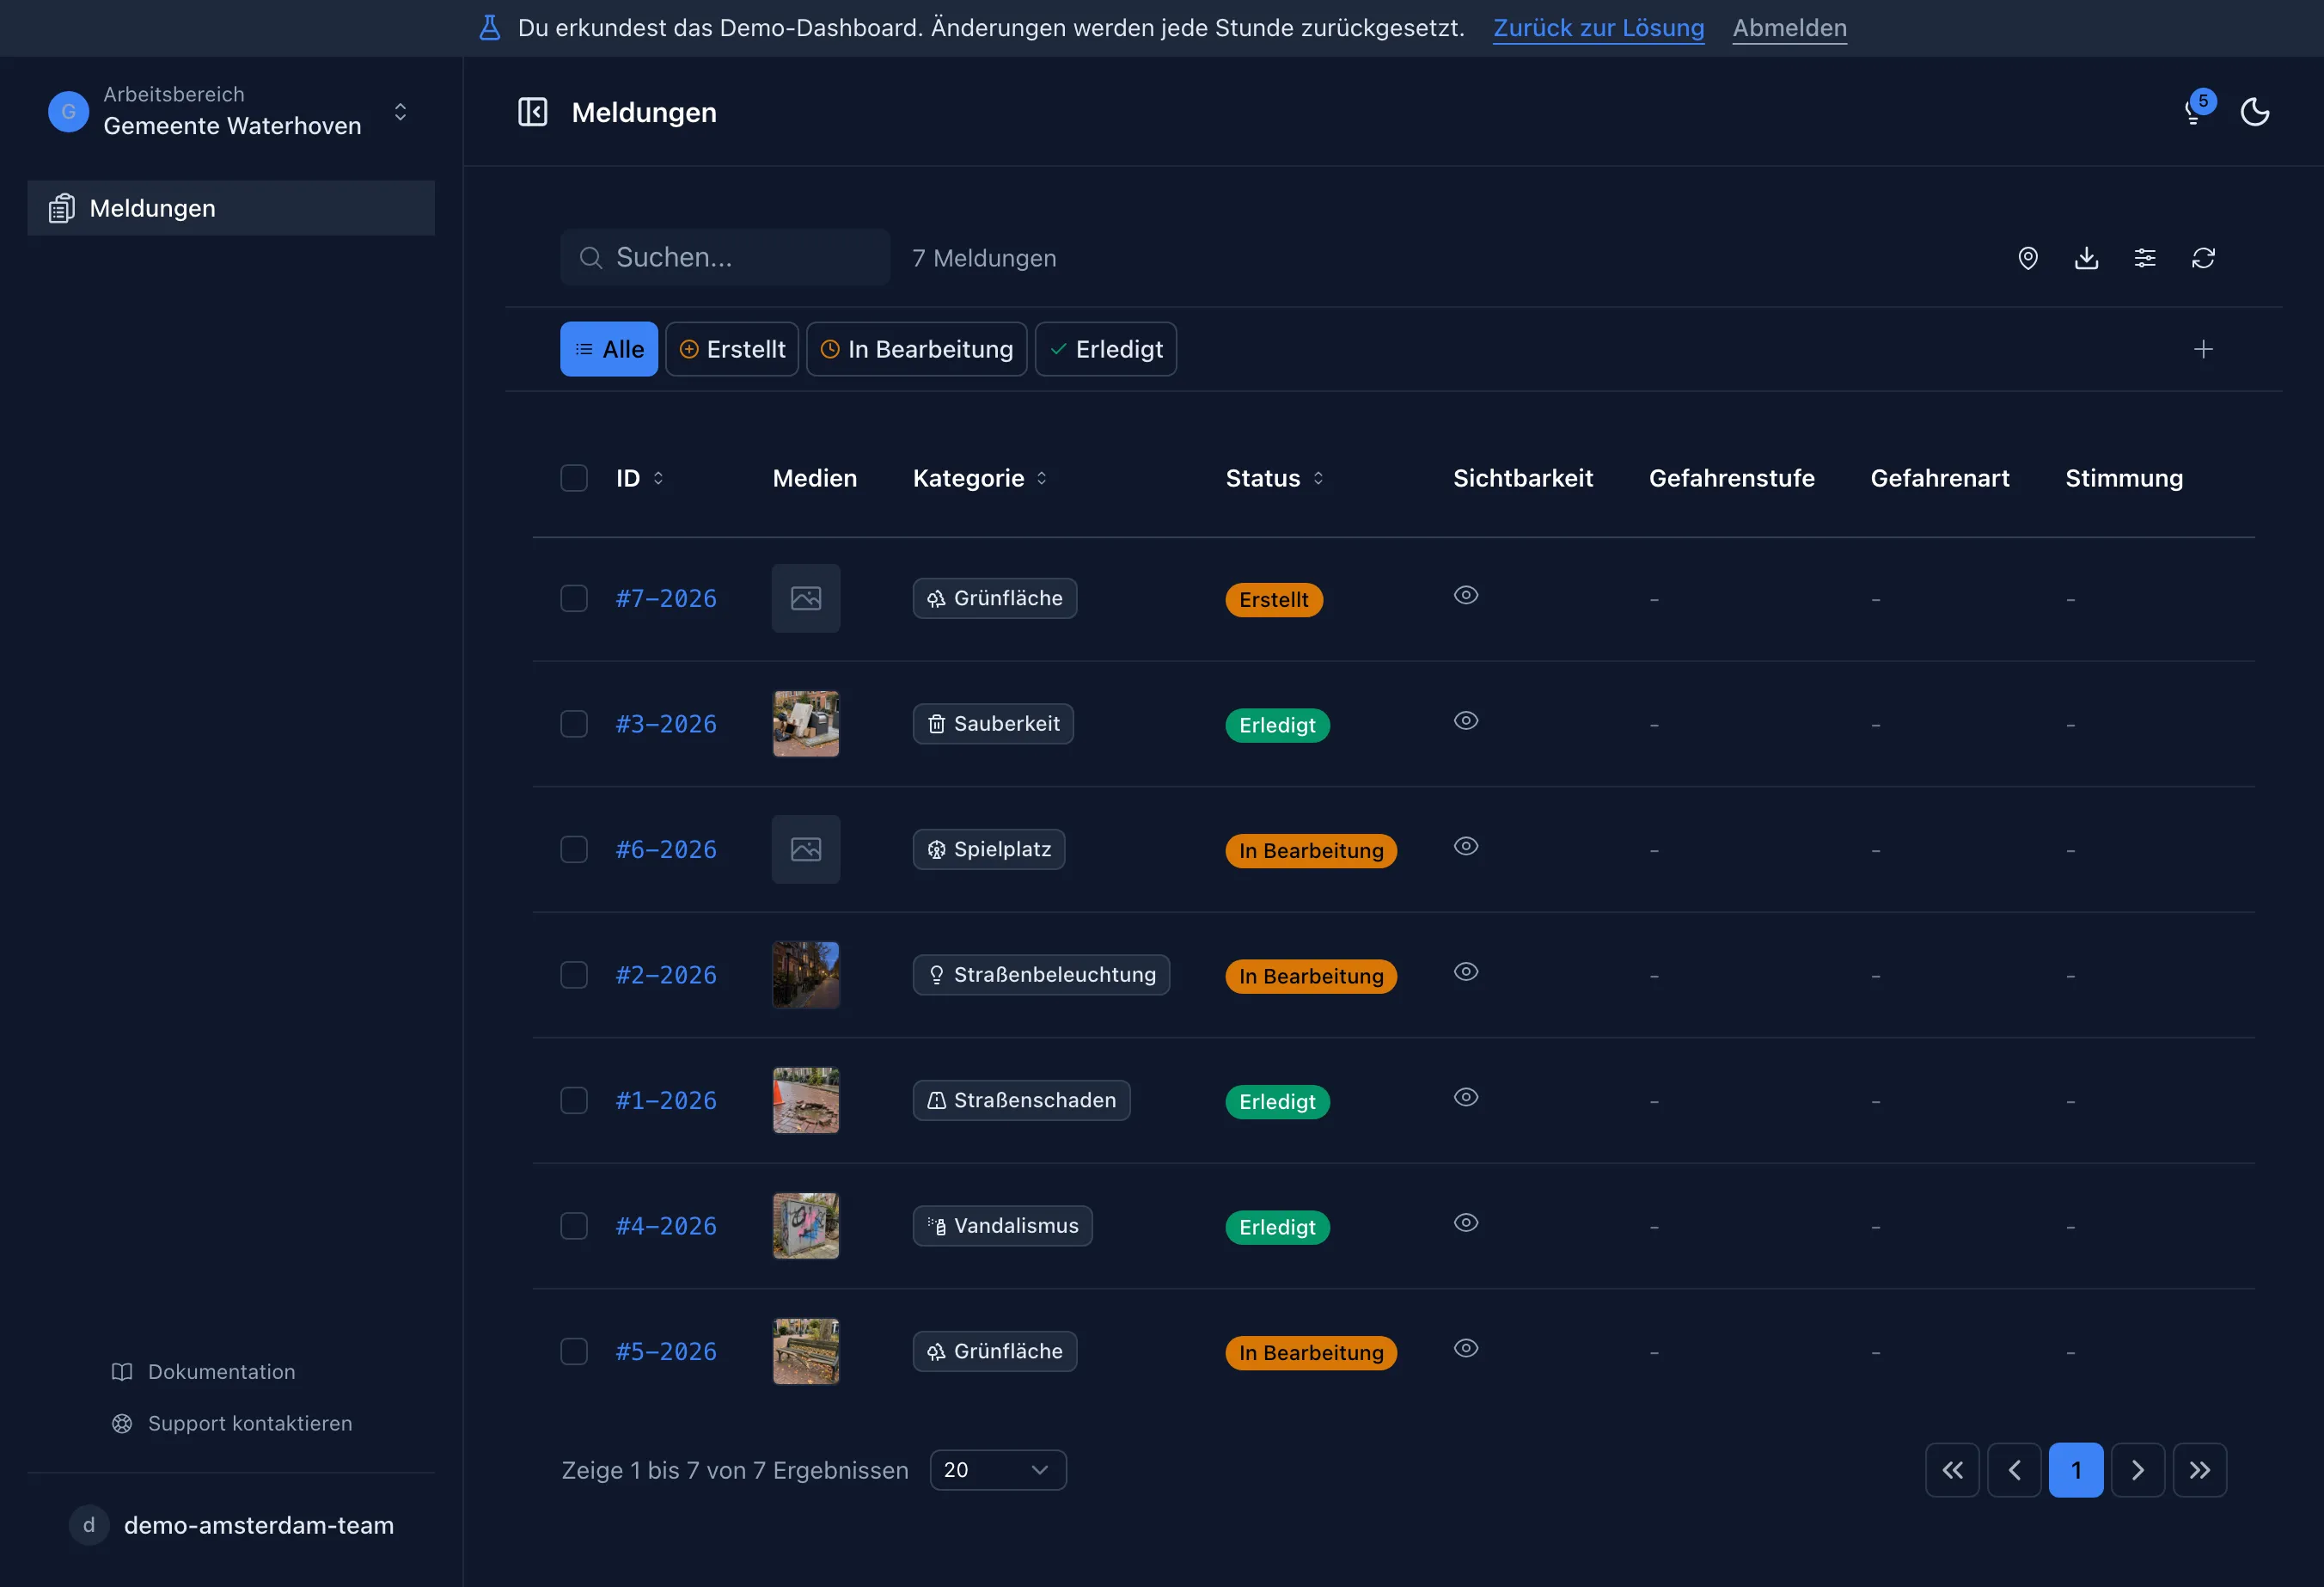This screenshot has width=2324, height=1587.
Task: Open thumbnail photo of report #4-2026
Action: click(x=806, y=1226)
